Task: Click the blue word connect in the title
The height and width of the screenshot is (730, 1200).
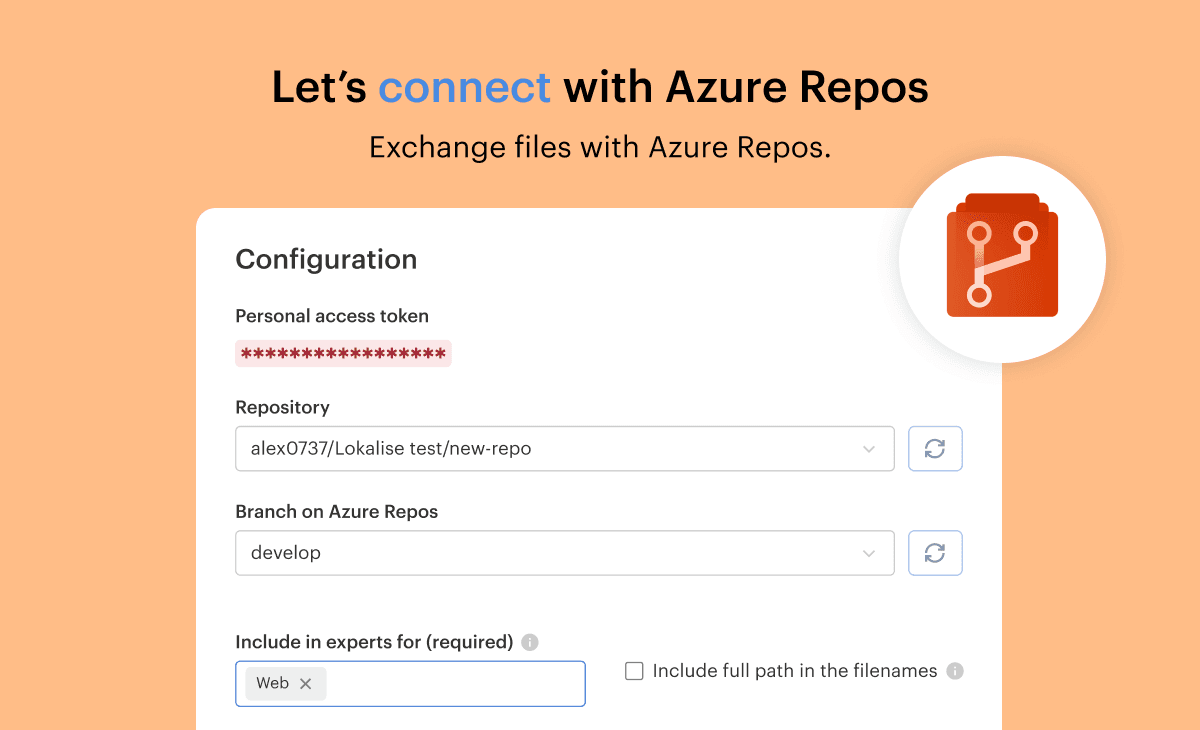Action: click(464, 88)
